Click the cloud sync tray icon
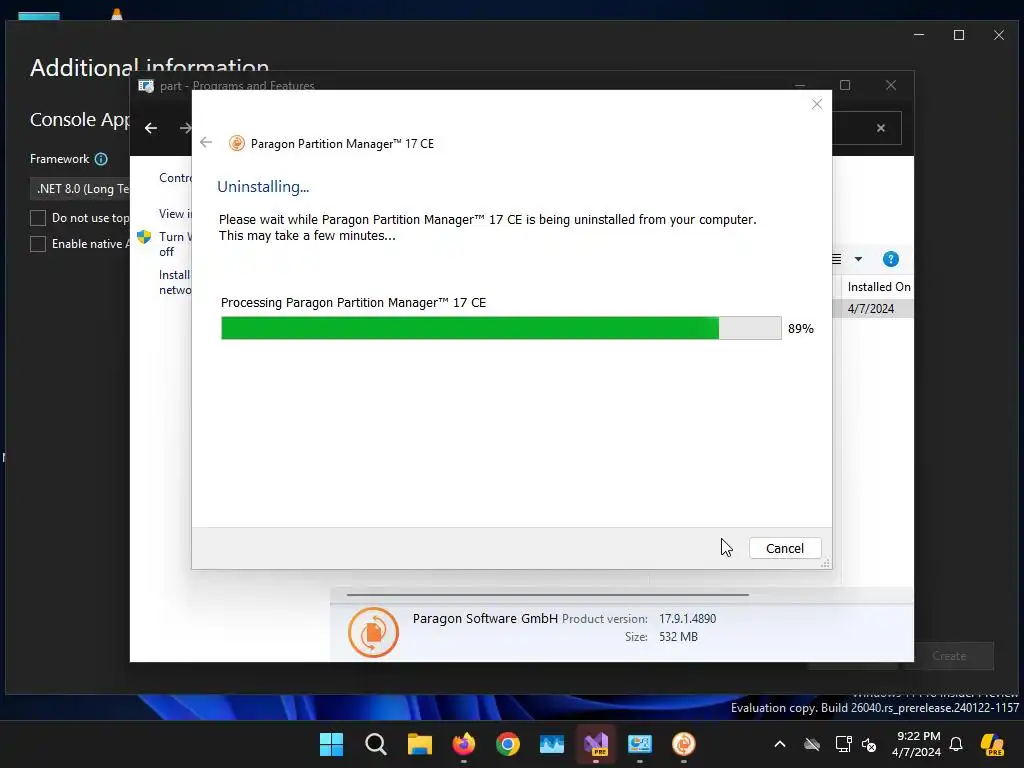Viewport: 1024px width, 768px height. 812,744
